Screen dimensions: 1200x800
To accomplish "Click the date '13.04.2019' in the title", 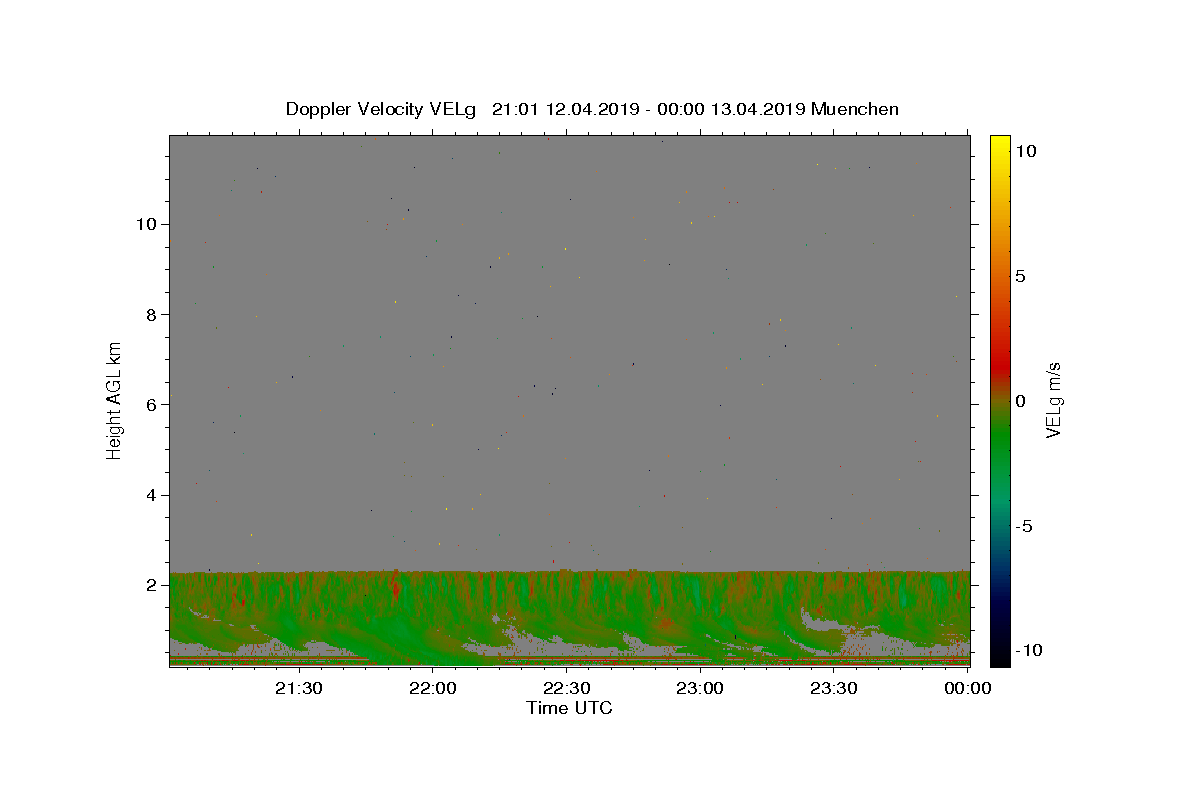I will (758, 109).
